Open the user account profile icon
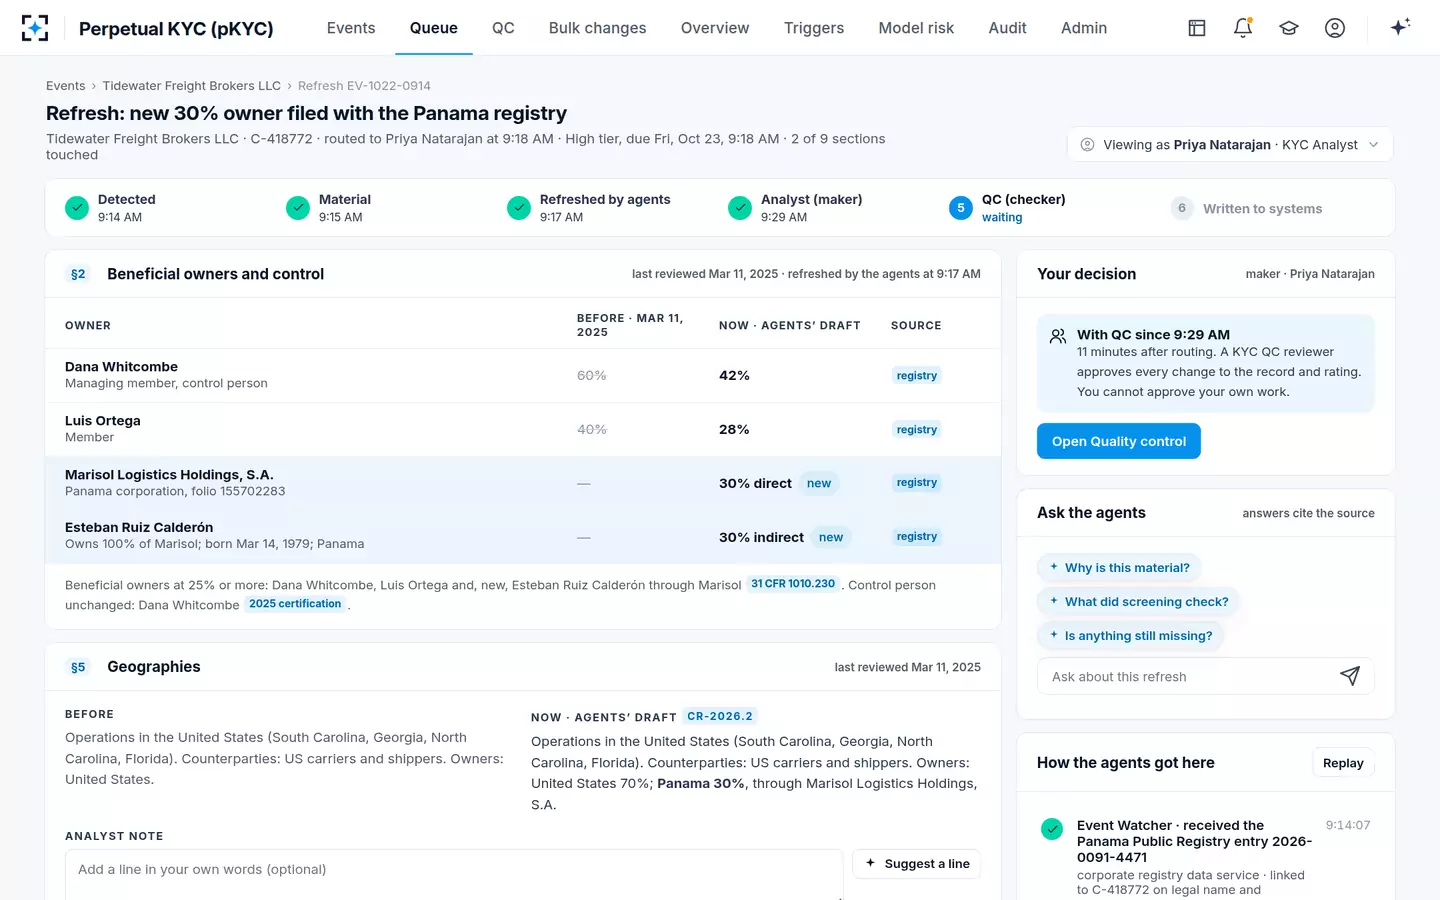The height and width of the screenshot is (900, 1440). 1335,28
